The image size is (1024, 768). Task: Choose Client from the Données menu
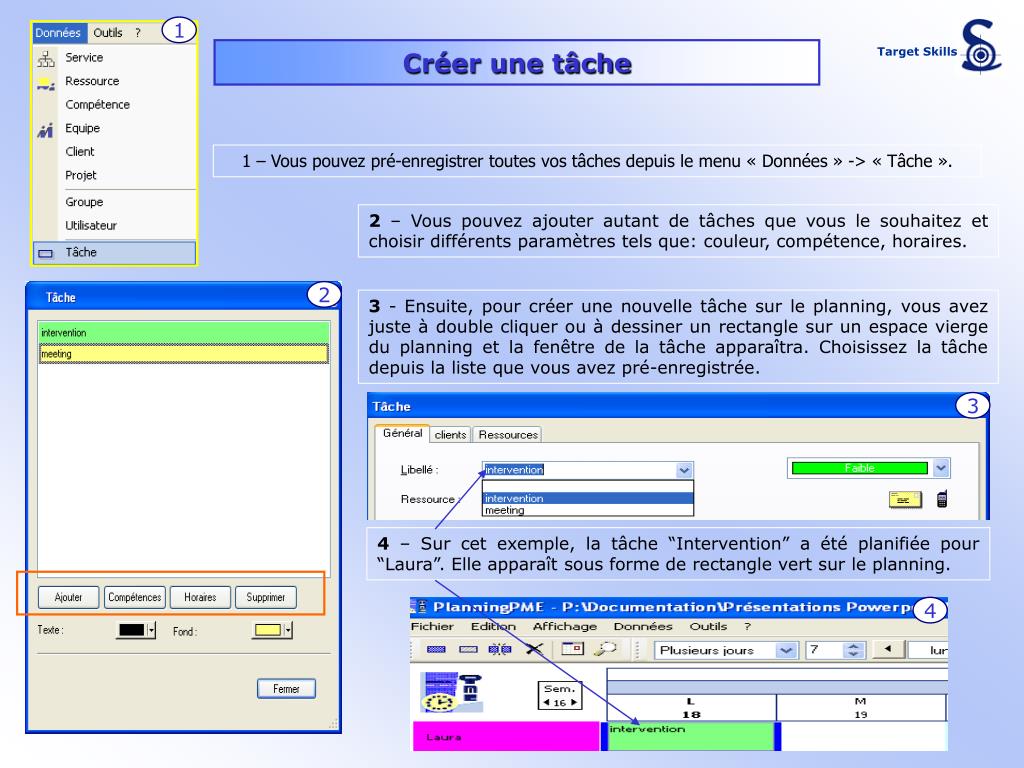115,152
